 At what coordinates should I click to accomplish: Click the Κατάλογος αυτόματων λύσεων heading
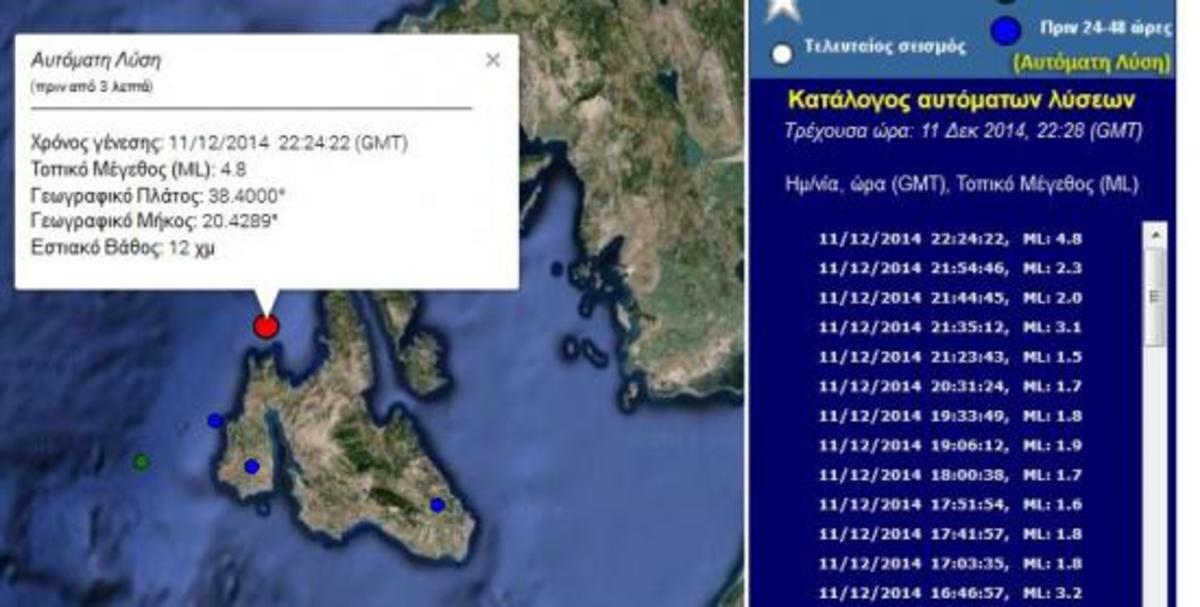pos(961,99)
